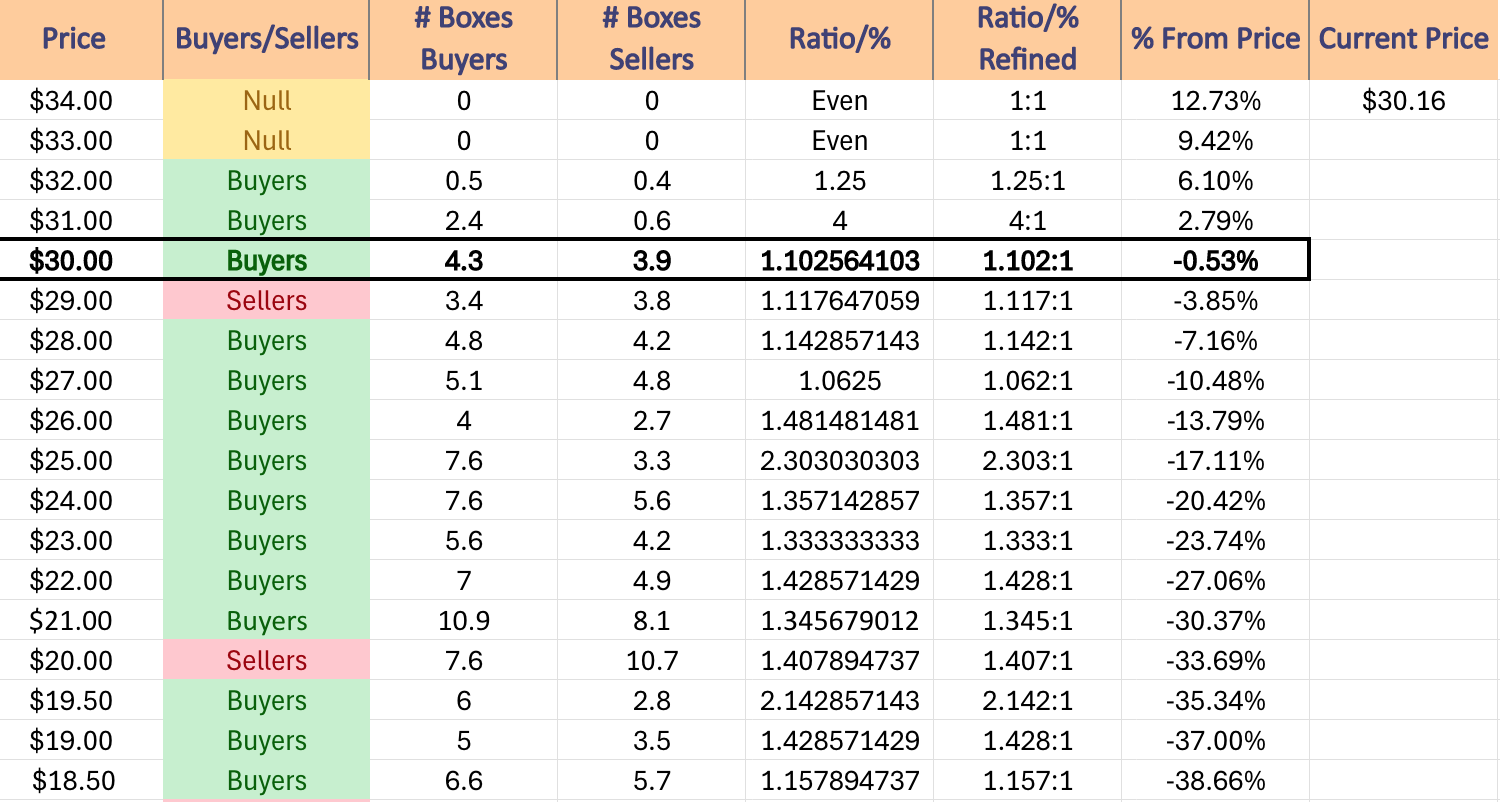The height and width of the screenshot is (802, 1500).
Task: Click the 12.73% cell
Action: (x=1215, y=100)
